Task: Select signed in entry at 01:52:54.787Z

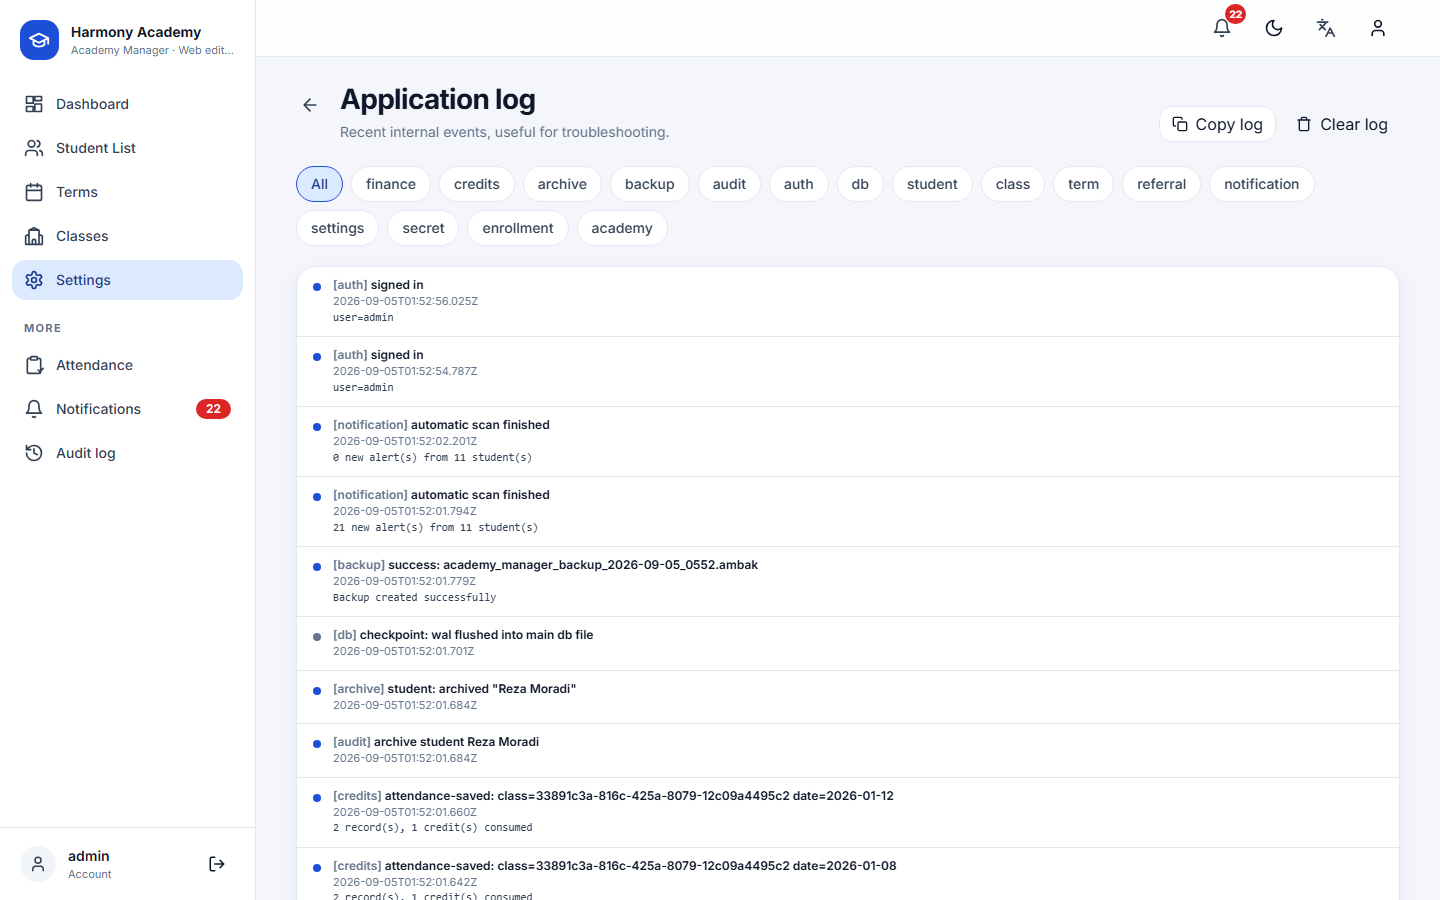Action: pyautogui.click(x=847, y=371)
